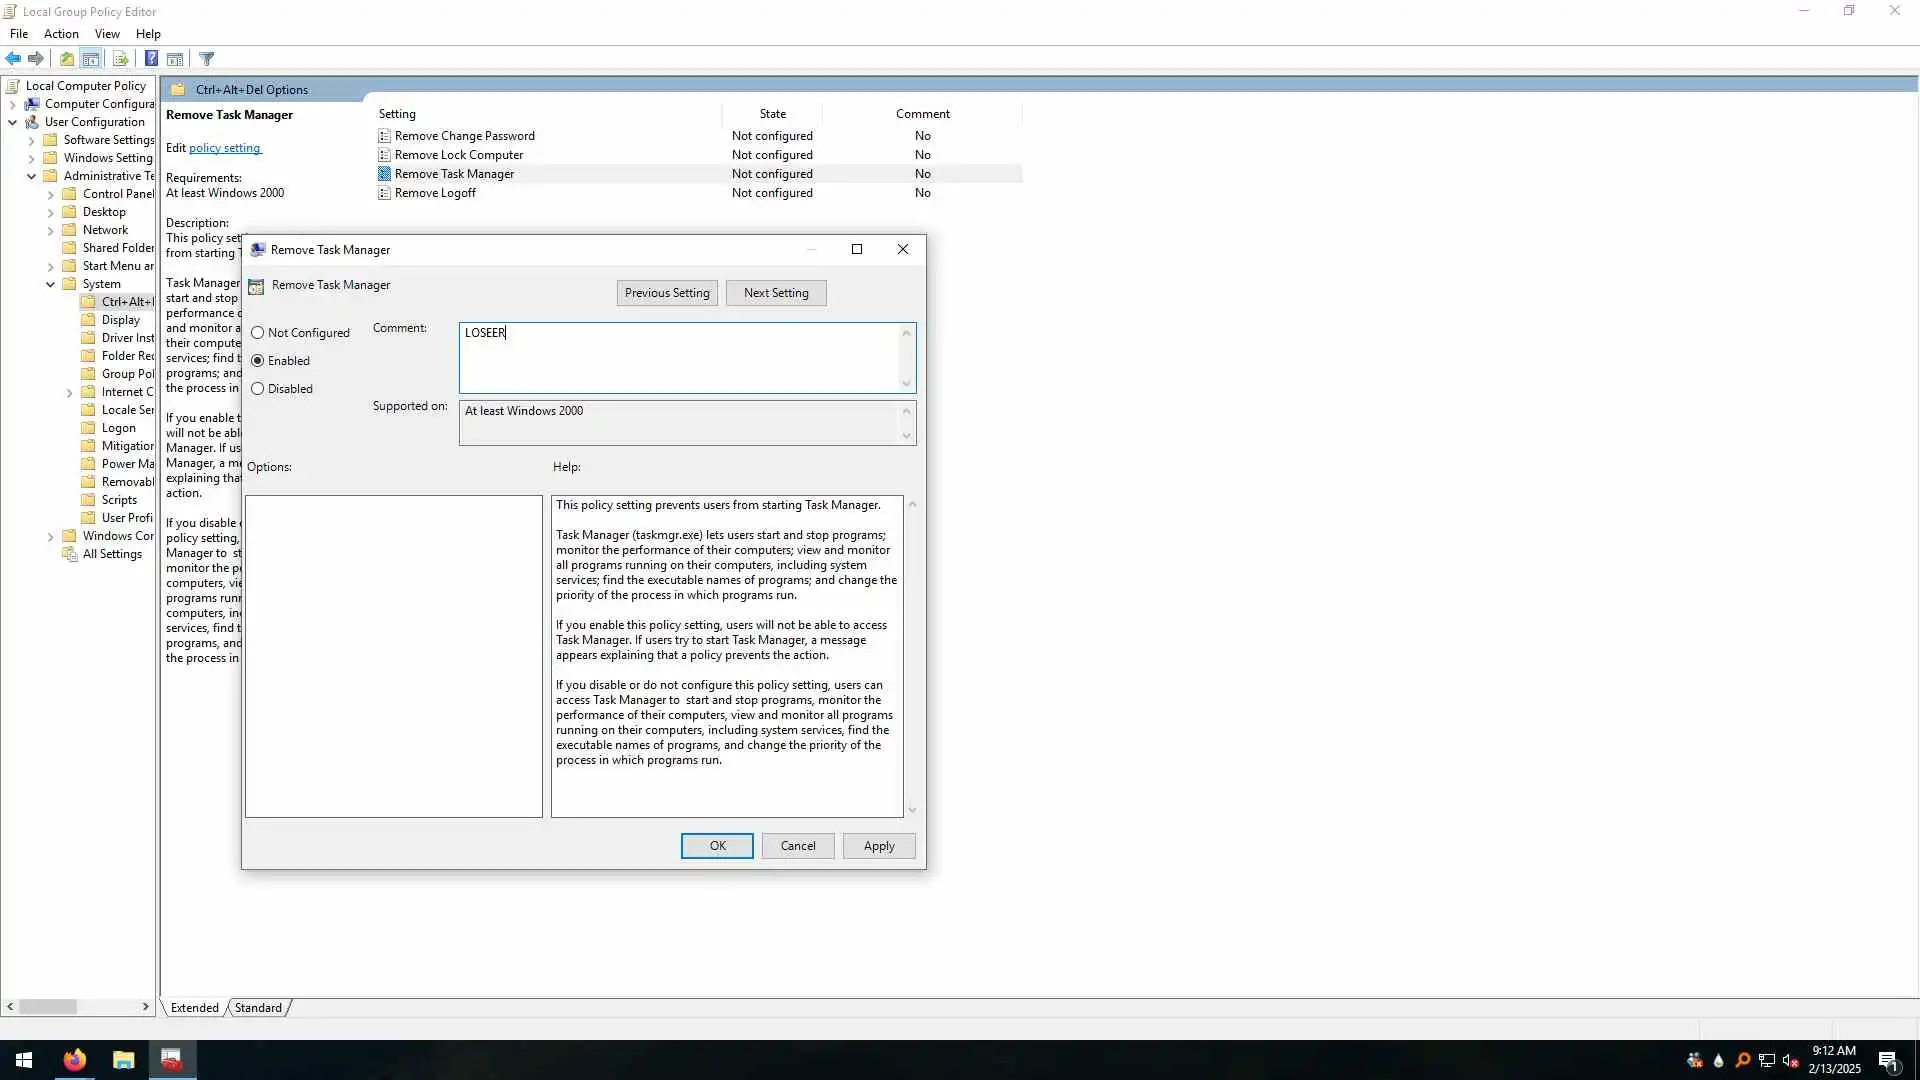Image resolution: width=1920 pixels, height=1080 pixels.
Task: Click the Export List toolbar icon
Action: tap(121, 59)
